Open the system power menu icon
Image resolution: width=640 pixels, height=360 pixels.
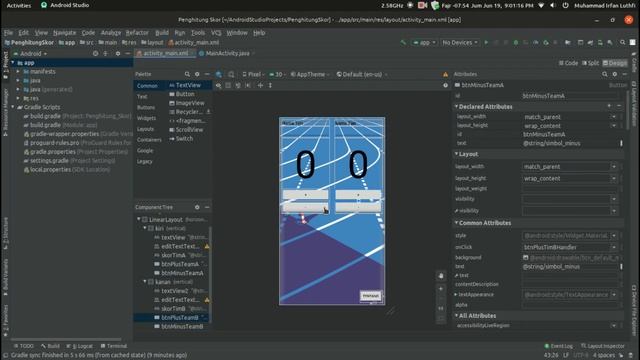[x=565, y=5]
